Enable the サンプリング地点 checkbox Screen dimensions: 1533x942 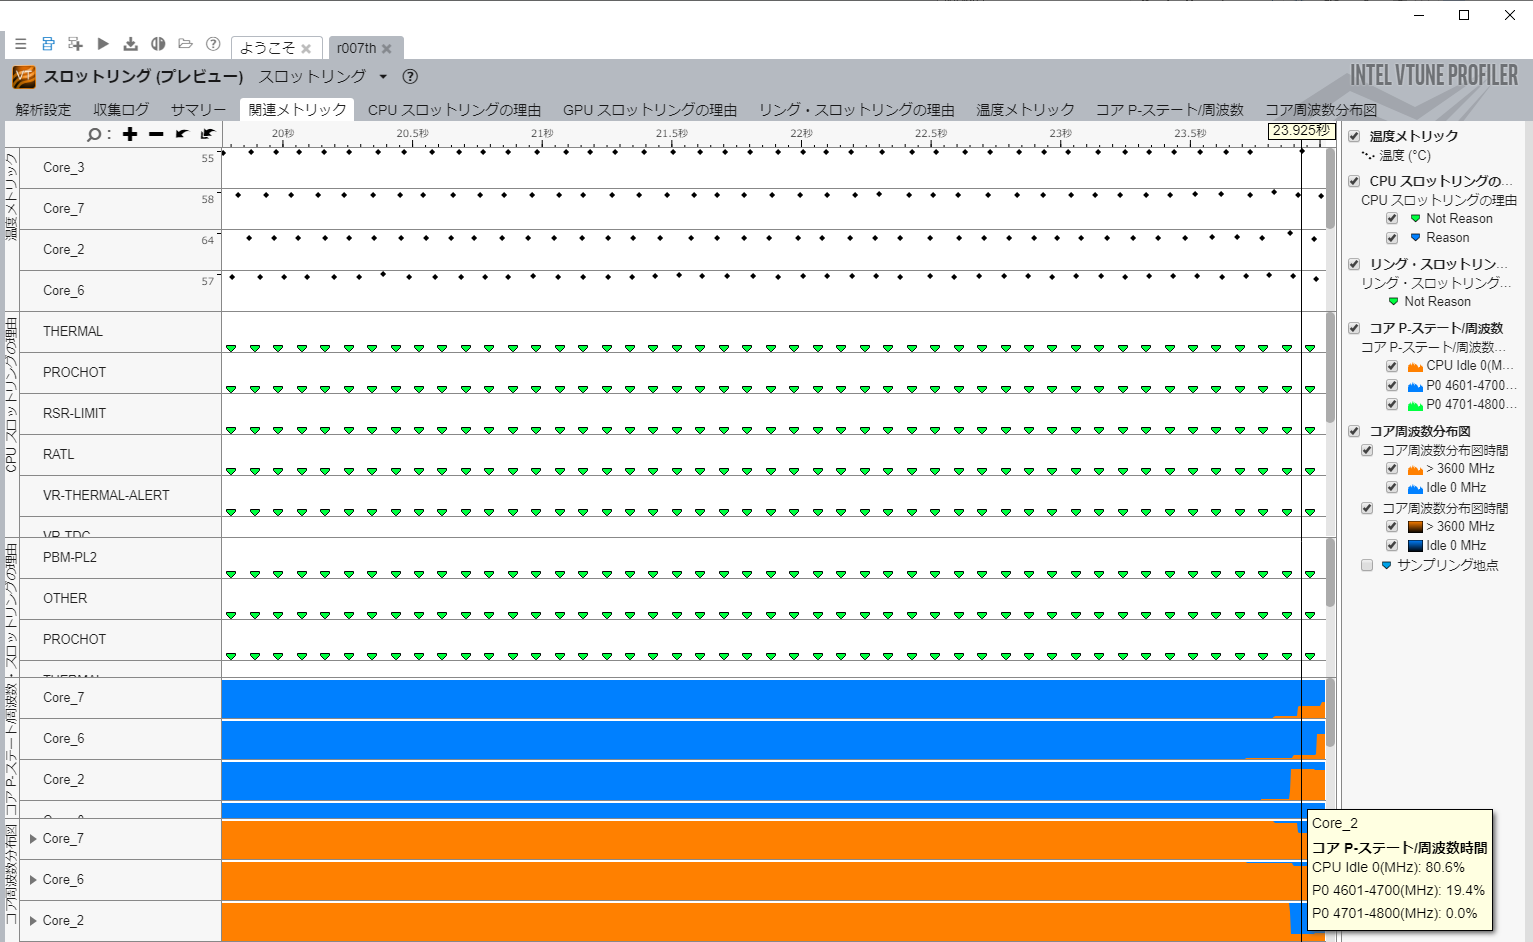(x=1367, y=565)
